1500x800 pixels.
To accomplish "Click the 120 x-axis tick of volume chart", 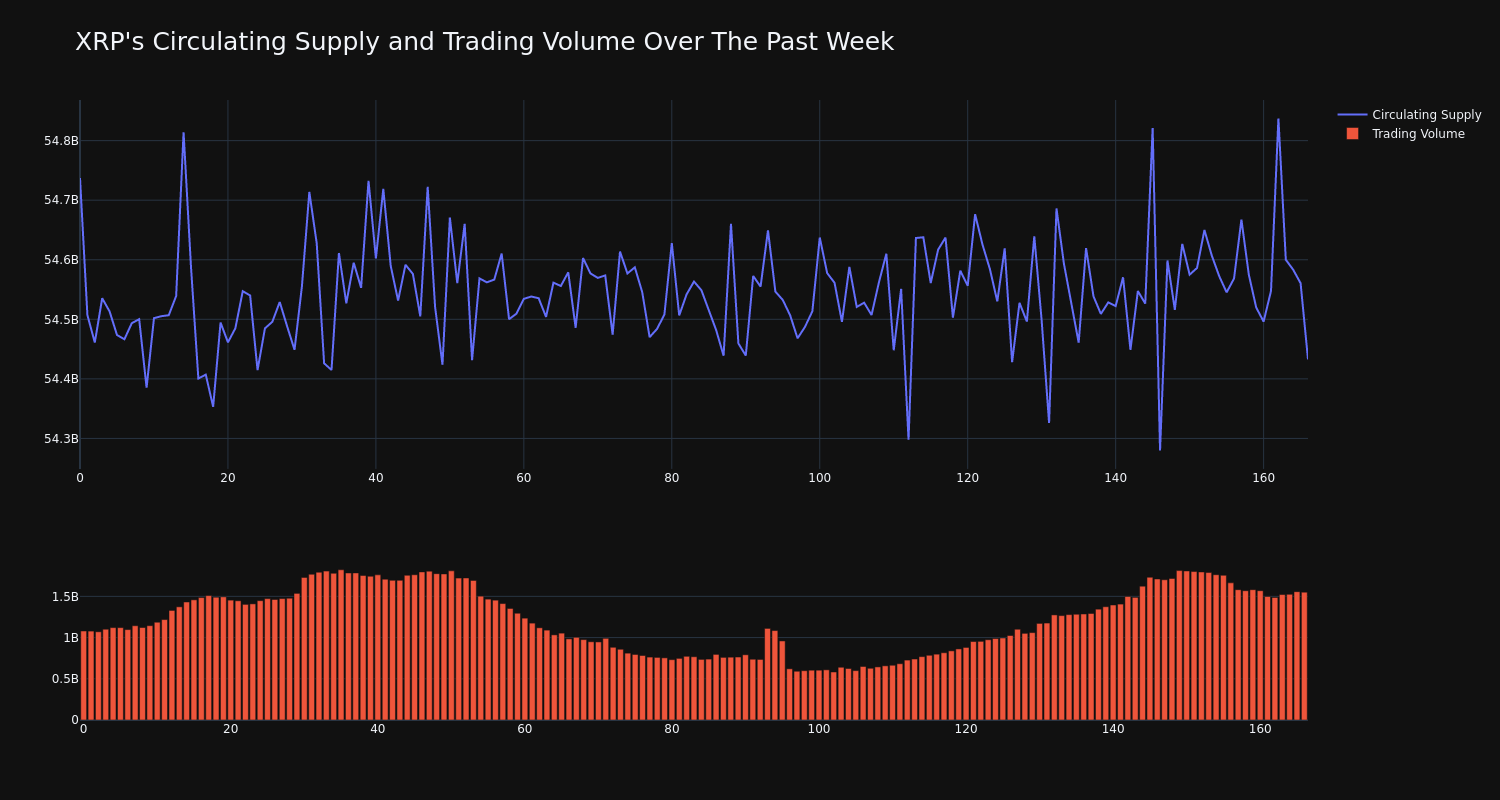I will coord(966,729).
